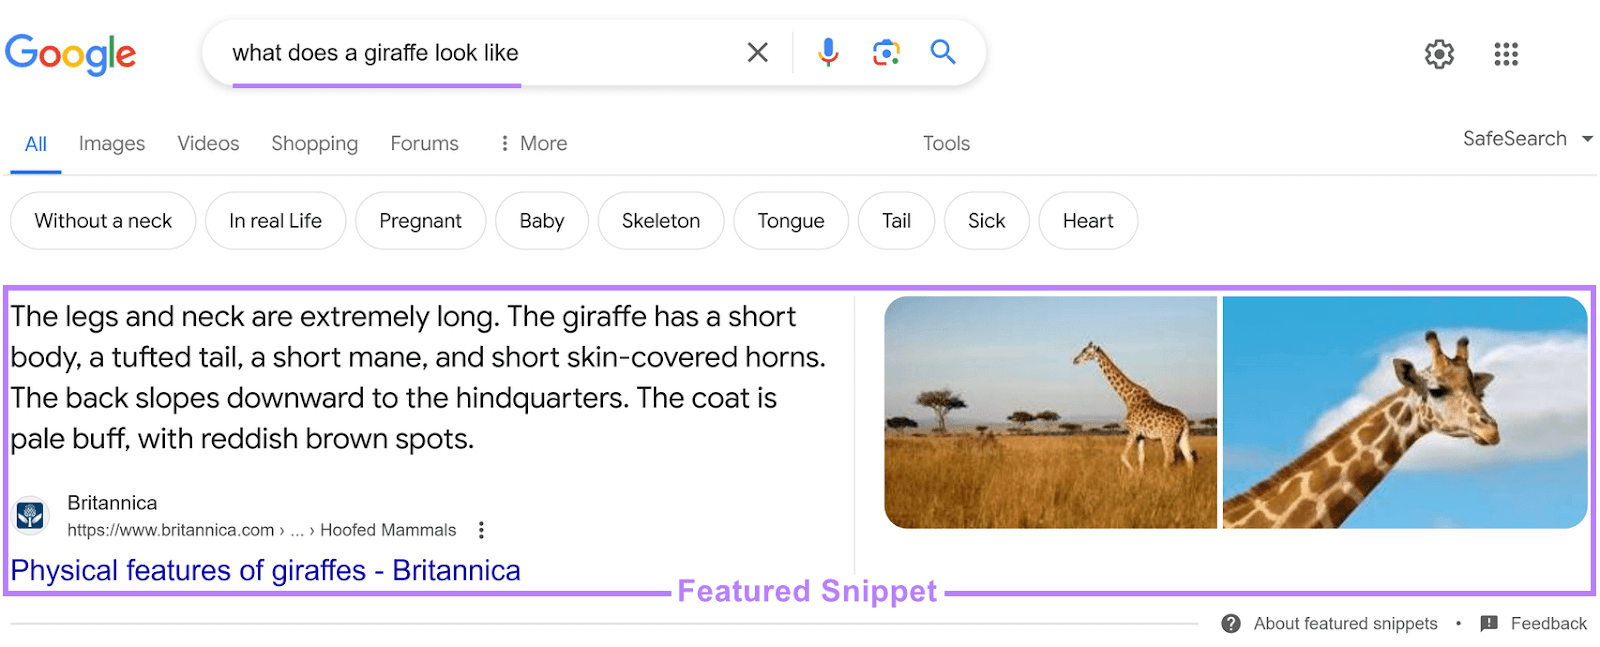Click the Britannica site favicon
The height and width of the screenshot is (647, 1600).
(30, 515)
